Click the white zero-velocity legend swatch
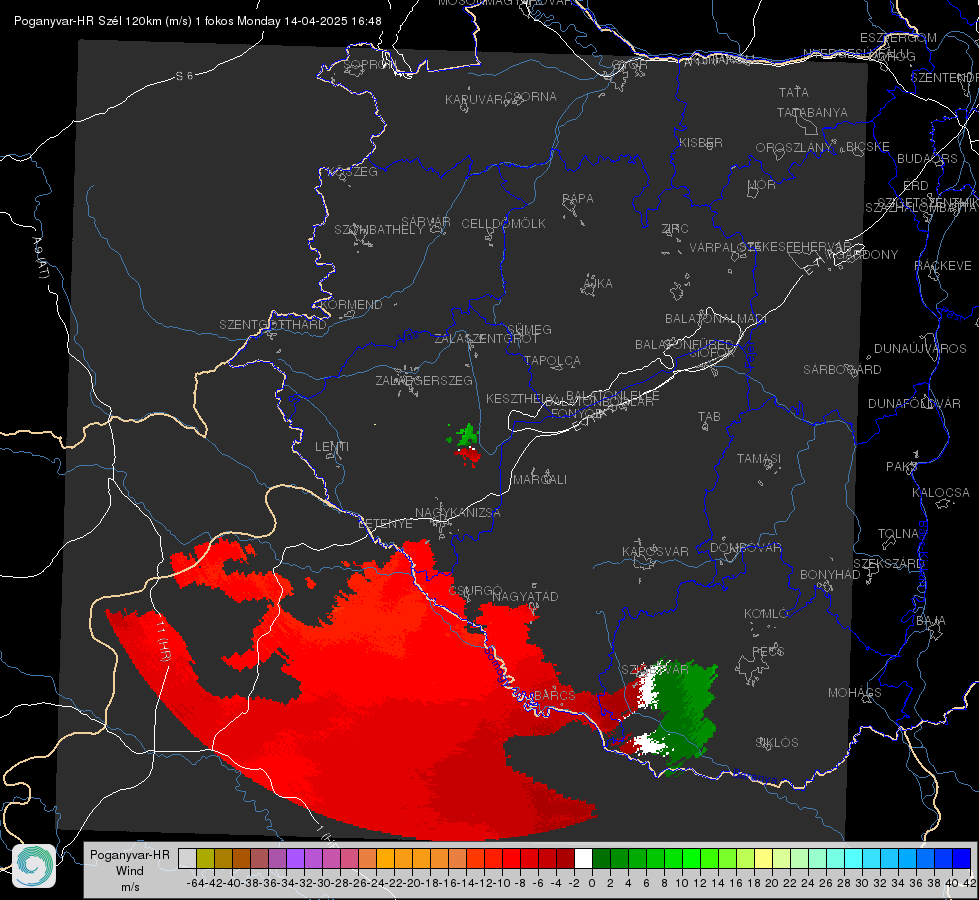This screenshot has width=979, height=900. [x=583, y=858]
